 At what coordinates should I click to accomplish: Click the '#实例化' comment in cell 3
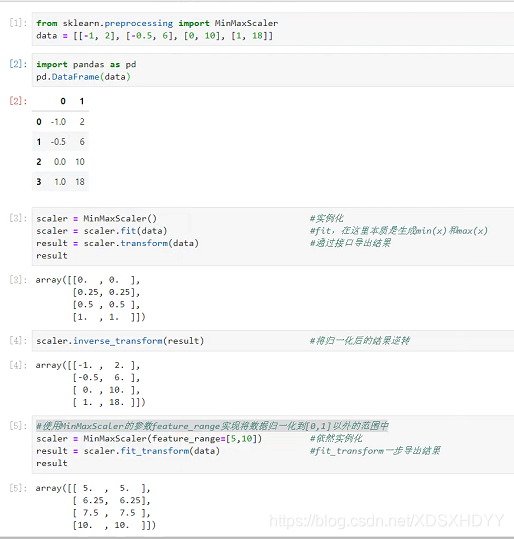coord(327,218)
